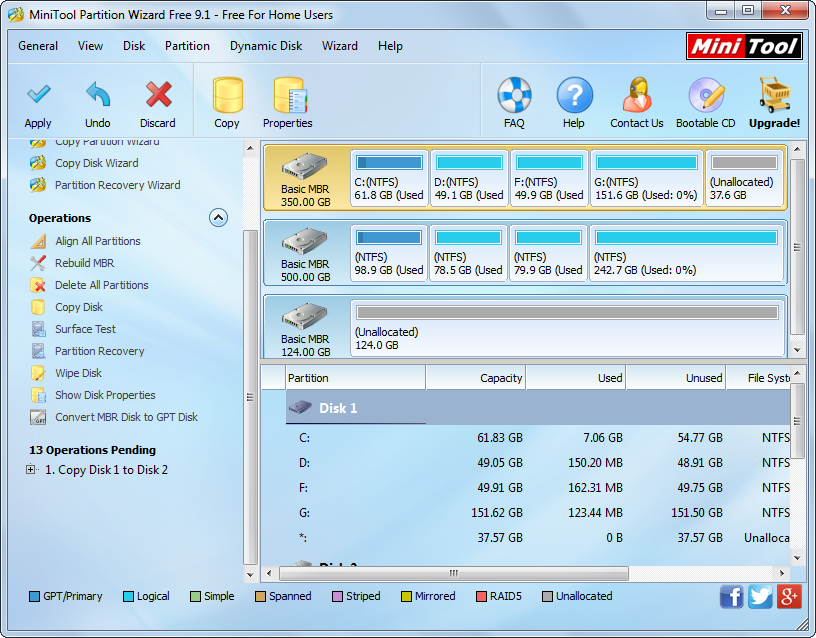Click the Undo arrow icon

pos(98,95)
